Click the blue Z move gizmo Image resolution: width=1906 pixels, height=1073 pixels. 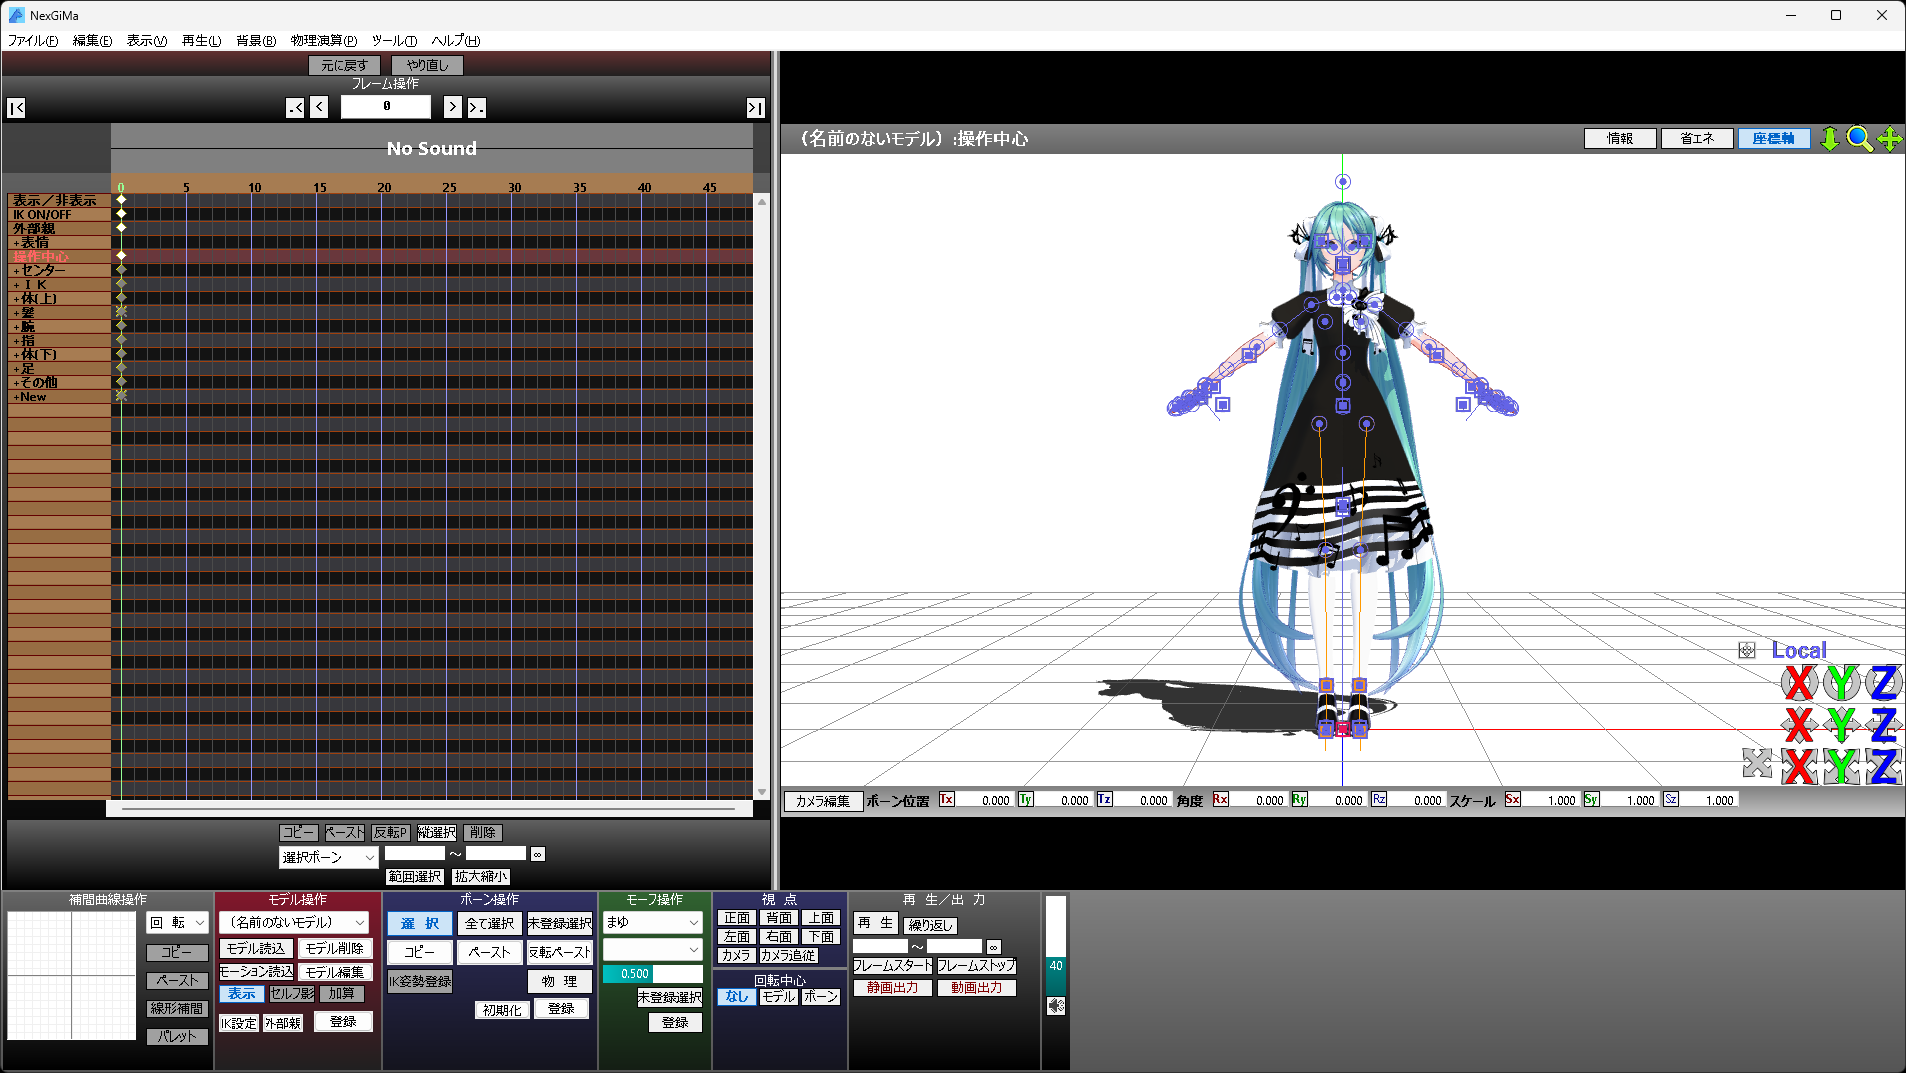point(1883,725)
